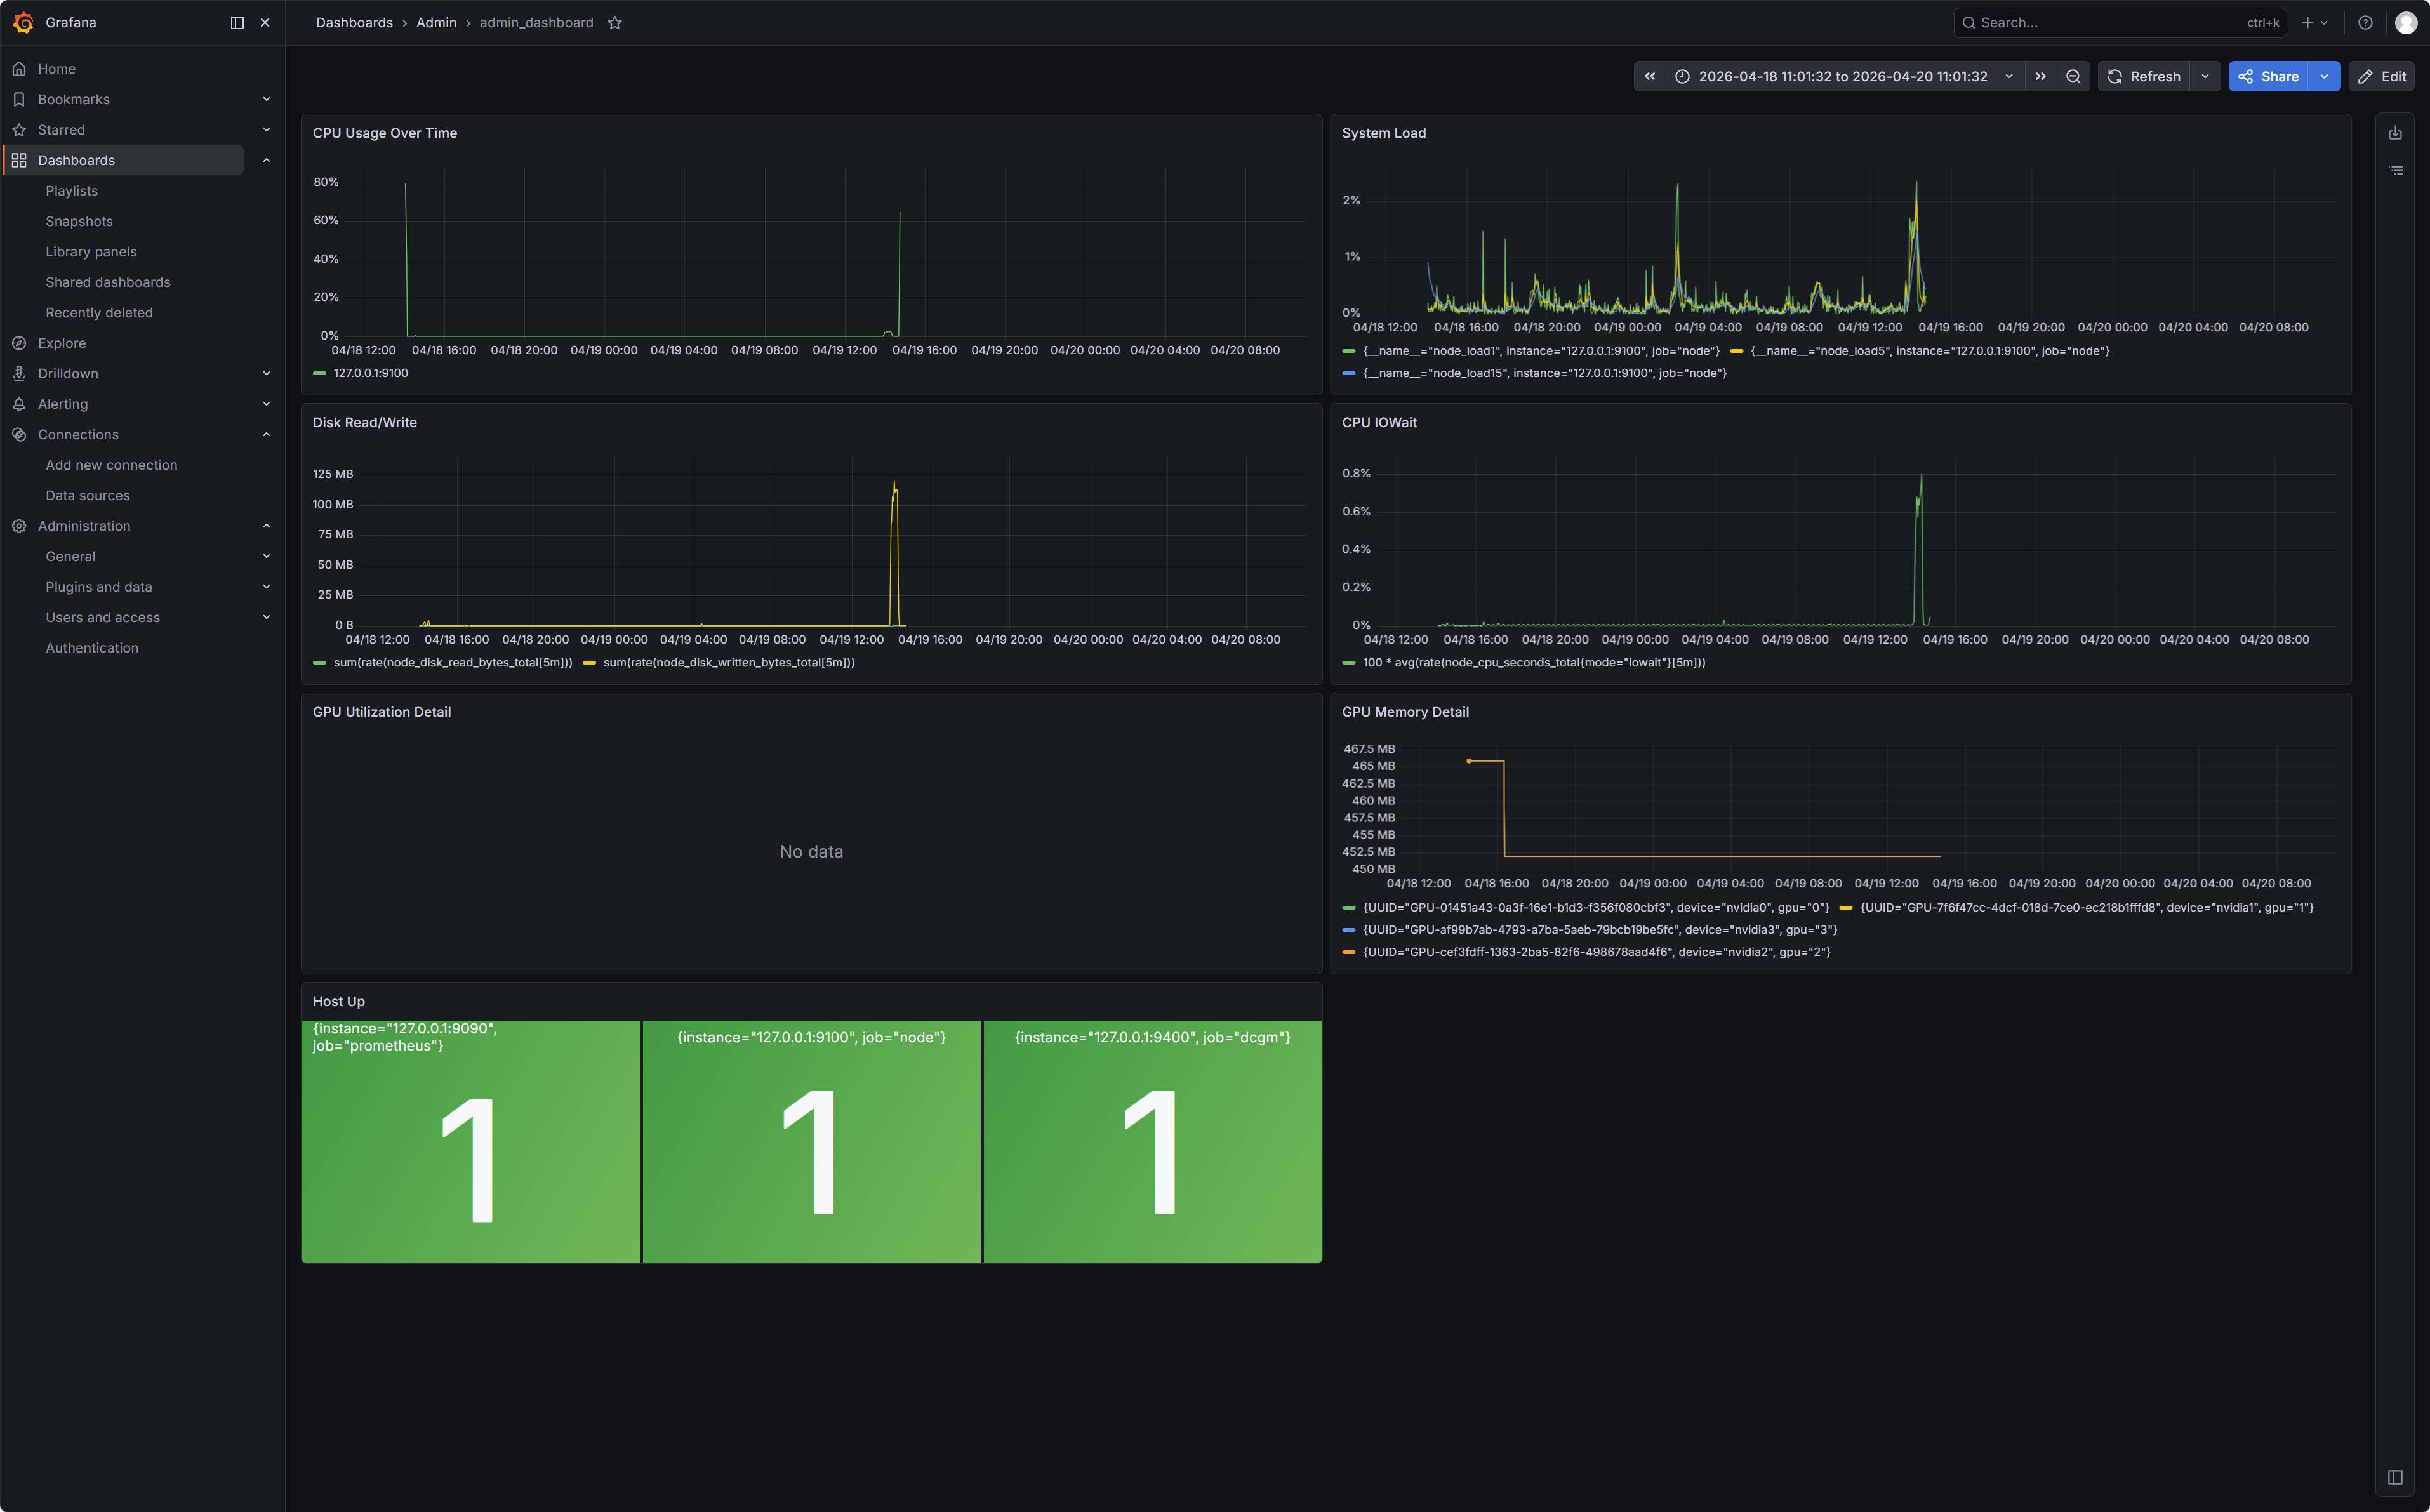Screen dimensions: 2430x1512
Task: Open Data sources in sidebar menu
Action: coord(88,496)
